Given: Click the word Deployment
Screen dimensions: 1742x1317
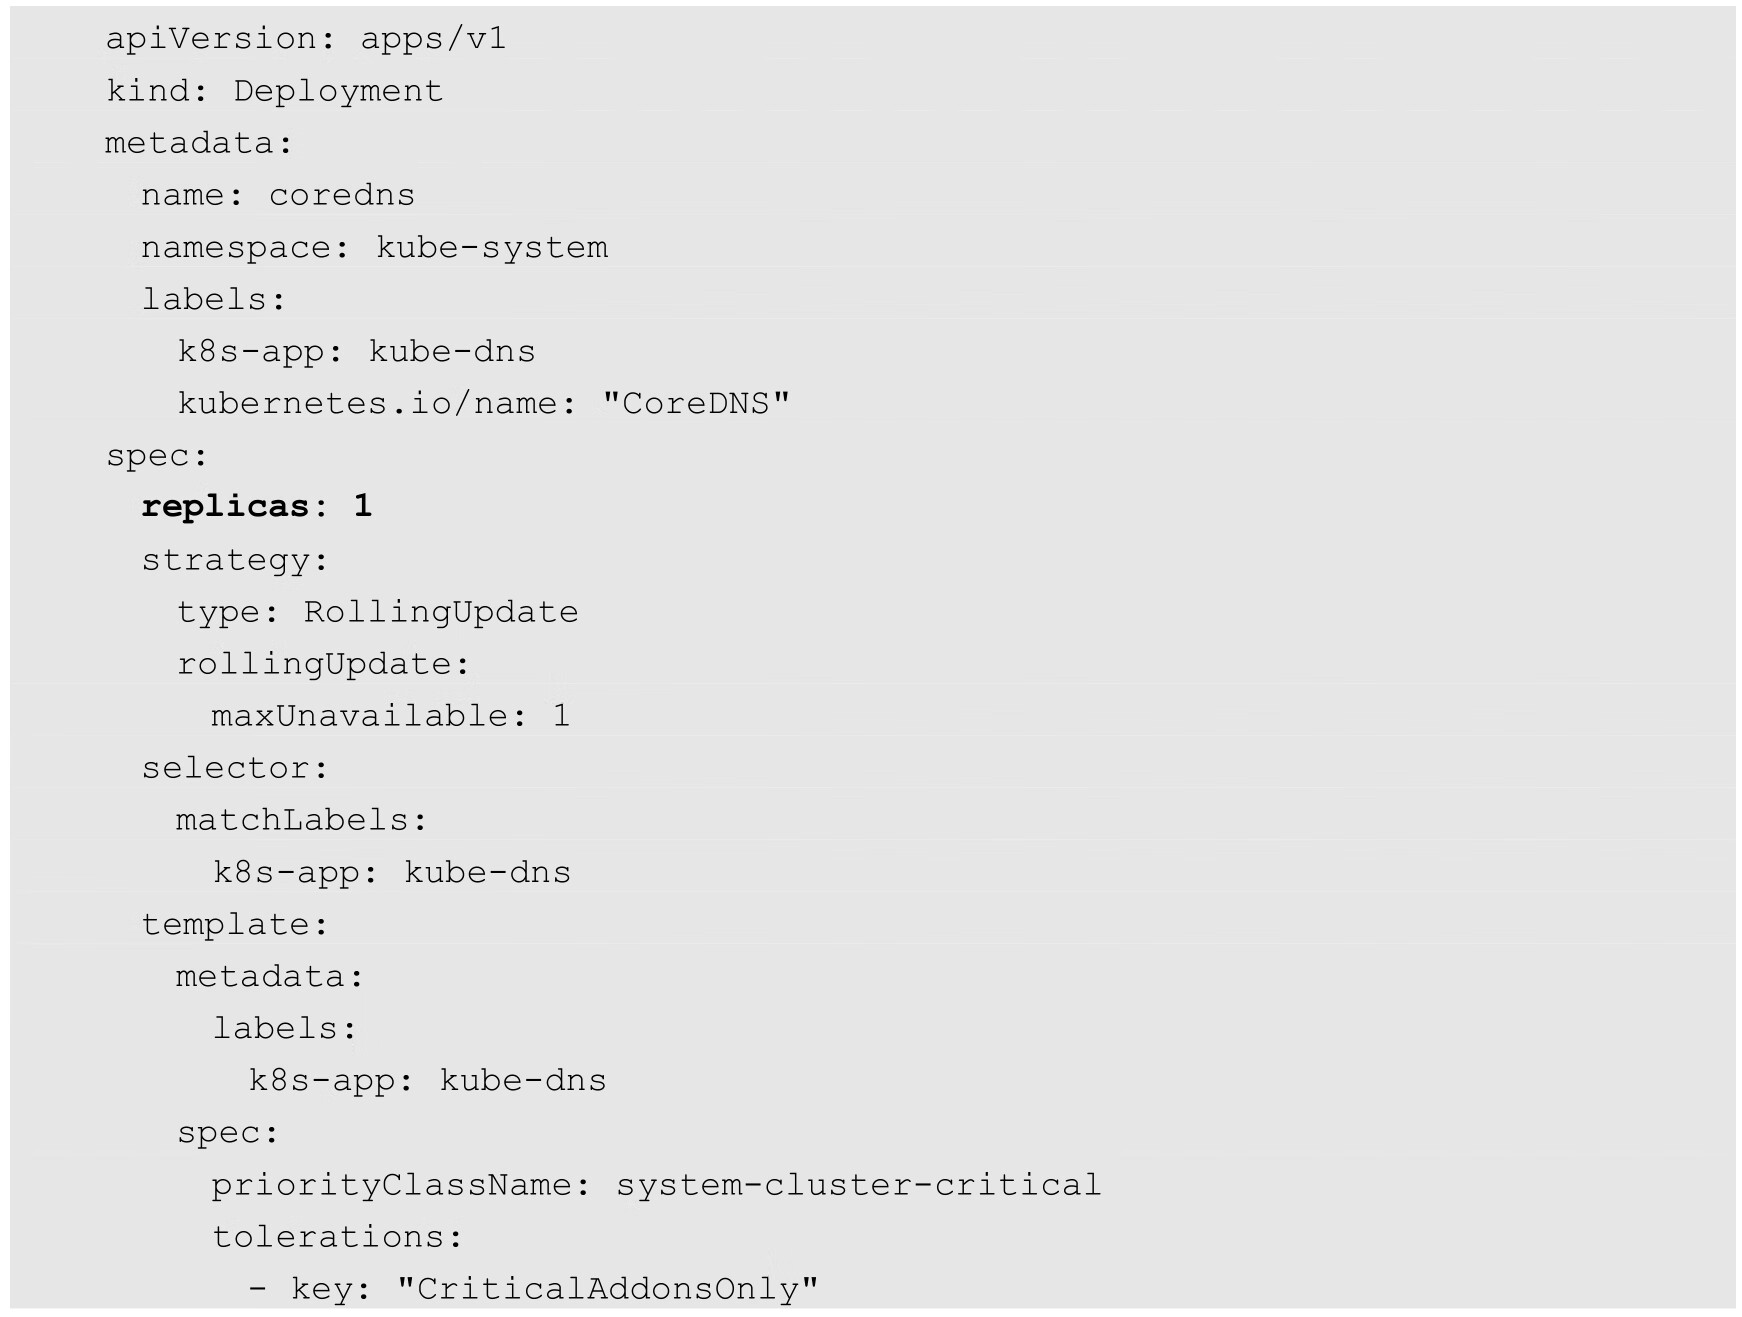Looking at the screenshot, I should 338,91.
